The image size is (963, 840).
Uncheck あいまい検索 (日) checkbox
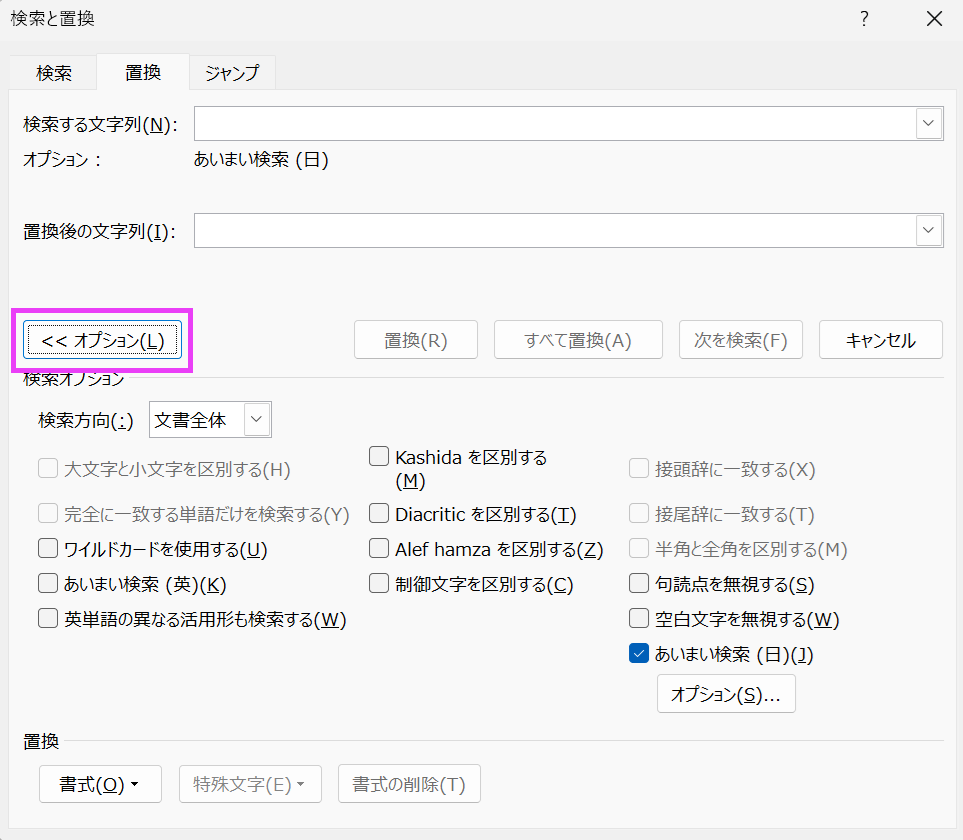click(638, 654)
